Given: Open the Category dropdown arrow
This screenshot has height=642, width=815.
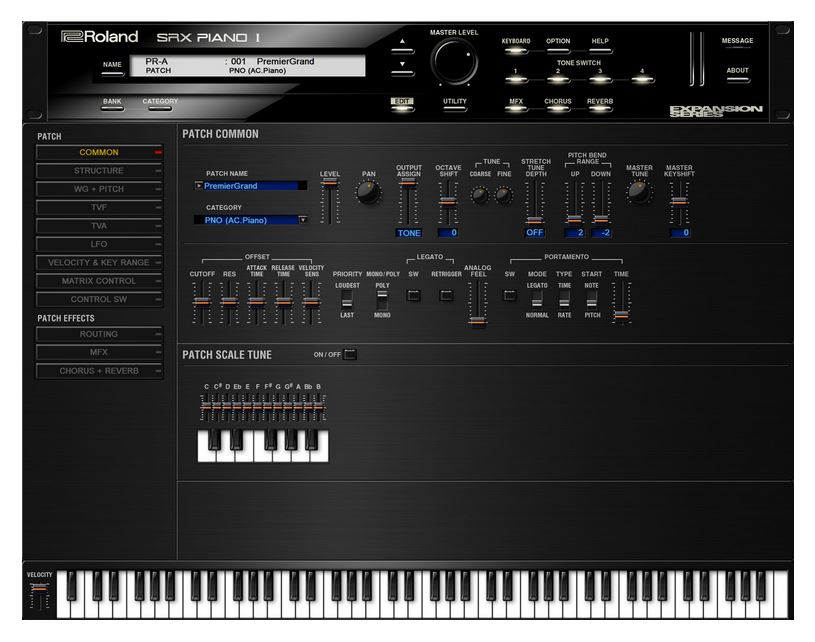Looking at the screenshot, I should [x=303, y=220].
